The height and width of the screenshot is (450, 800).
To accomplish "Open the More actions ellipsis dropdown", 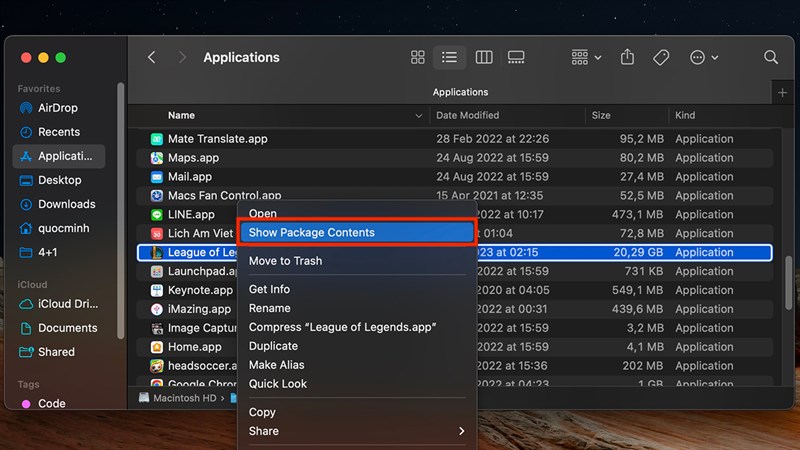I will point(704,57).
